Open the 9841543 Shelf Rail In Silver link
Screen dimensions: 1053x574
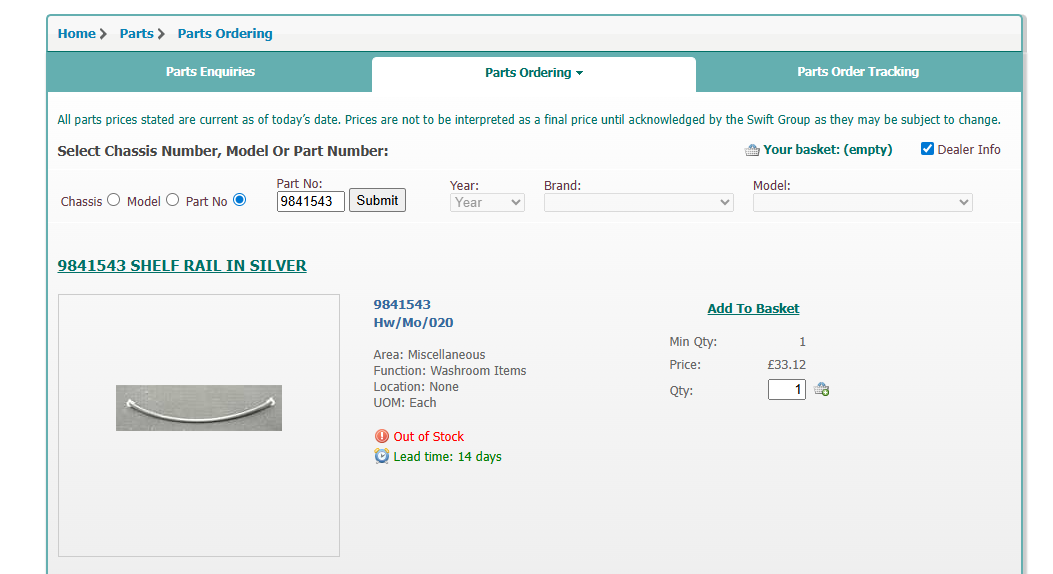[x=182, y=266]
